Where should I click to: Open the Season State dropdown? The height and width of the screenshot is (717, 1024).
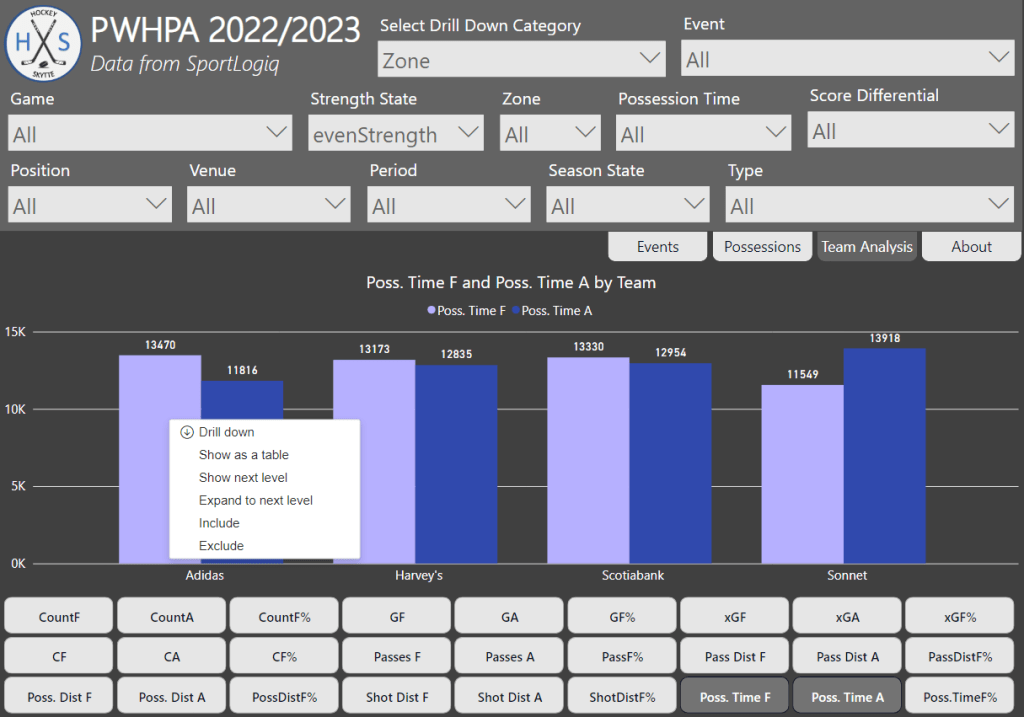coord(628,206)
